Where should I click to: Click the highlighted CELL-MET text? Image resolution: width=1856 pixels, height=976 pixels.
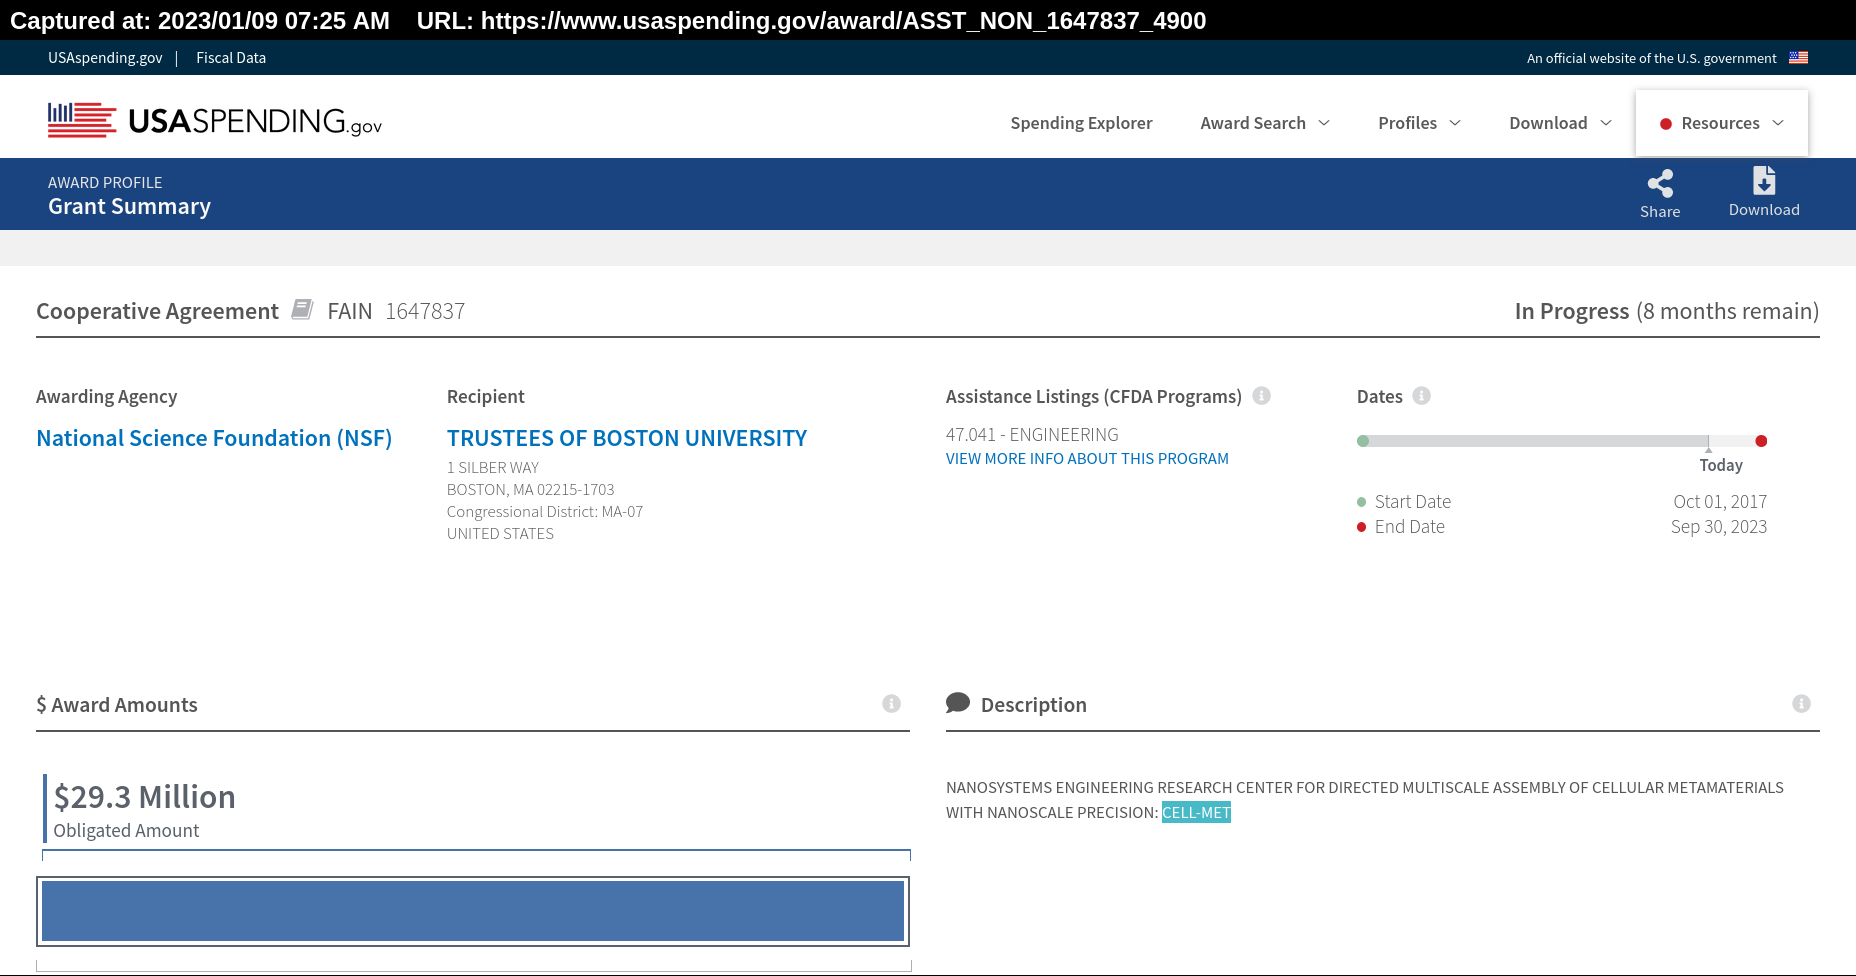tap(1196, 813)
